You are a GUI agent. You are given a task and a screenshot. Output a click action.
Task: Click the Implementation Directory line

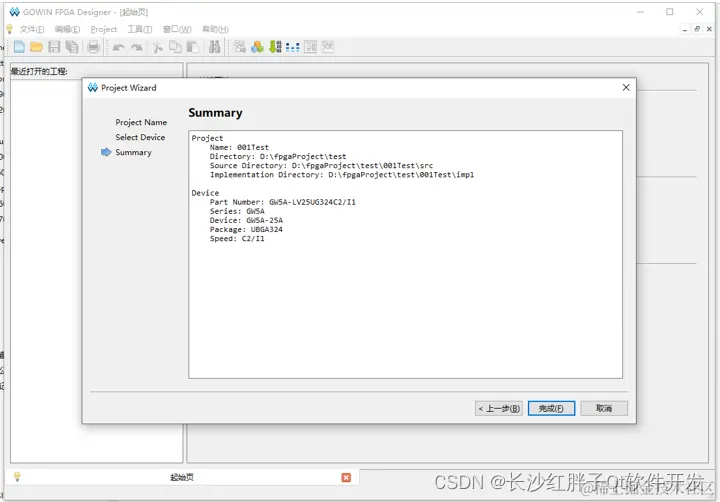click(342, 175)
